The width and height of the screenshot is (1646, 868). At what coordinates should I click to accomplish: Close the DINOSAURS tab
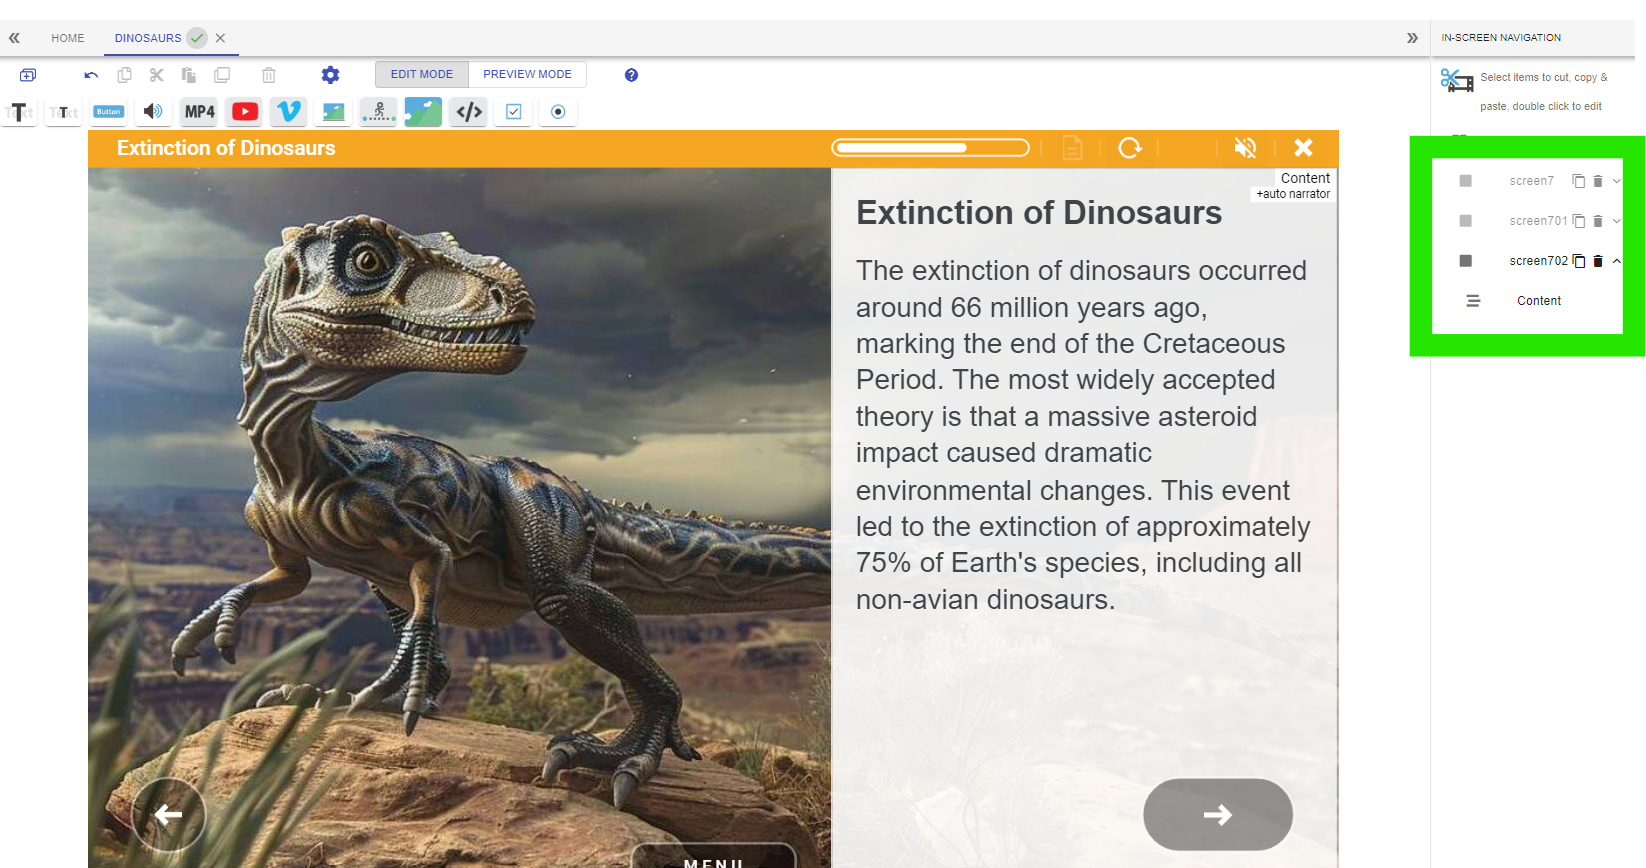point(221,38)
